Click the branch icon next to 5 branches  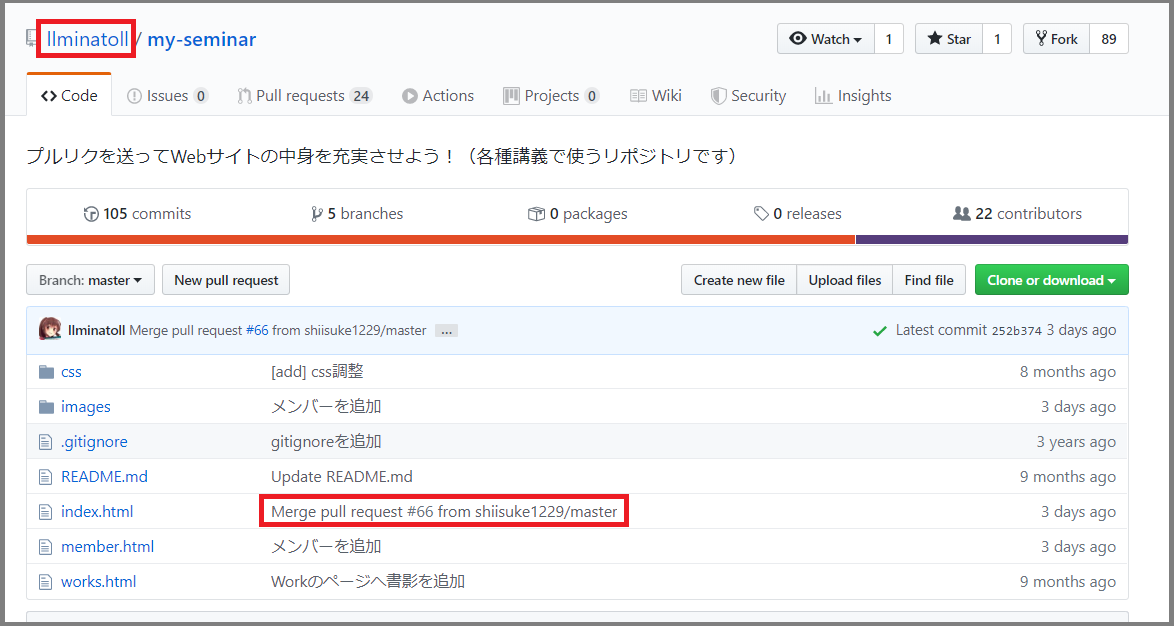tap(316, 213)
